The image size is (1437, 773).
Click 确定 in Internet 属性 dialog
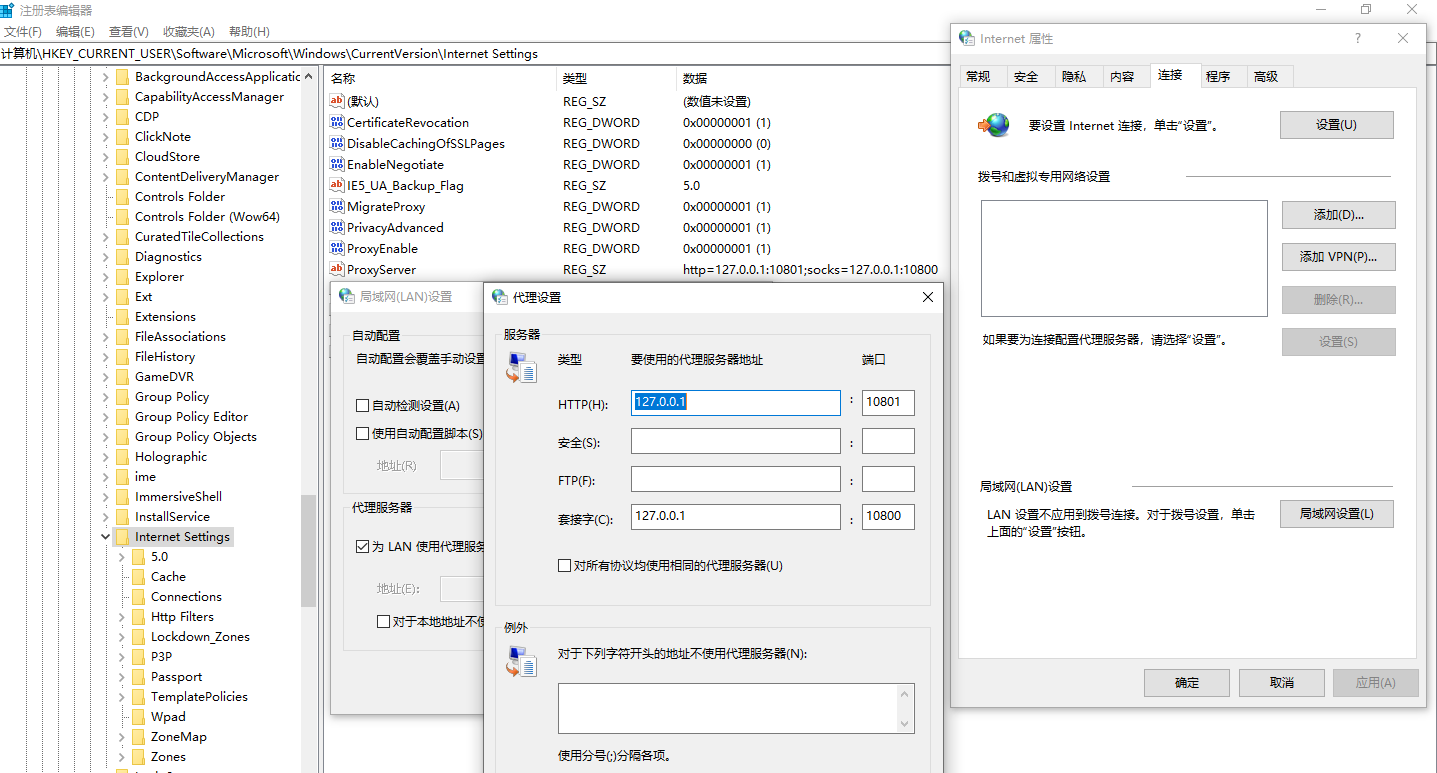(x=1187, y=683)
